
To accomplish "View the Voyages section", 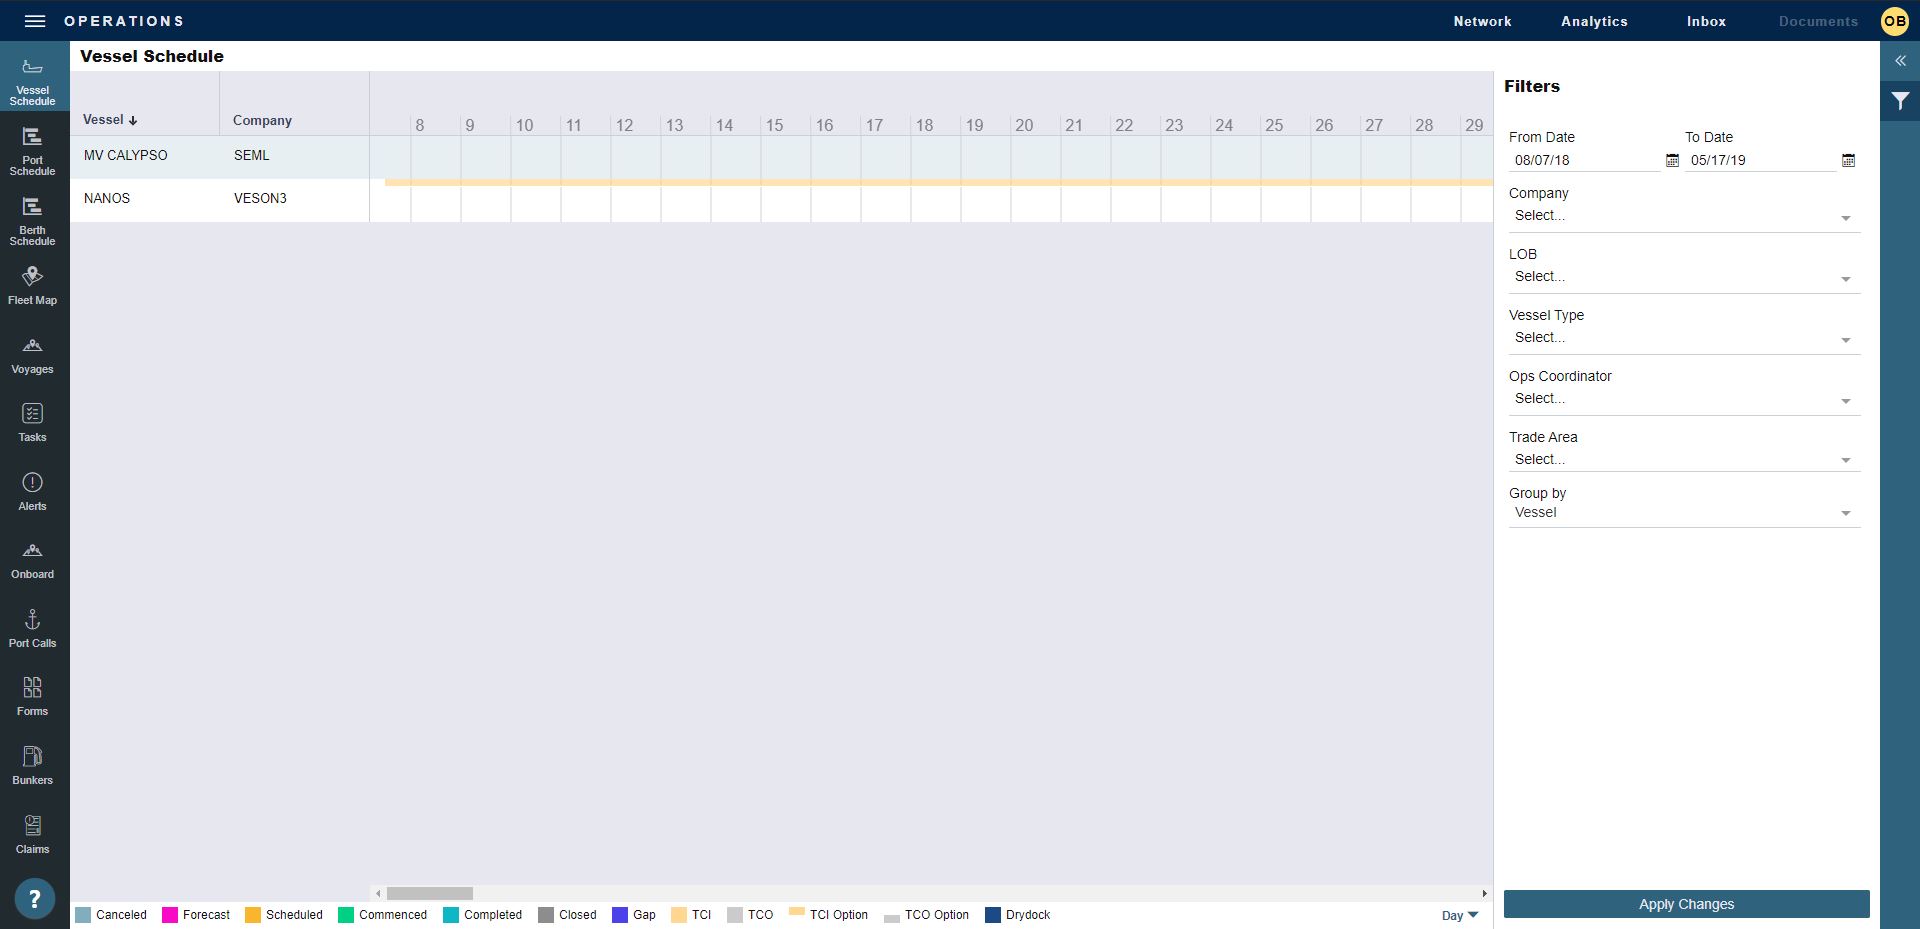I will click(33, 355).
